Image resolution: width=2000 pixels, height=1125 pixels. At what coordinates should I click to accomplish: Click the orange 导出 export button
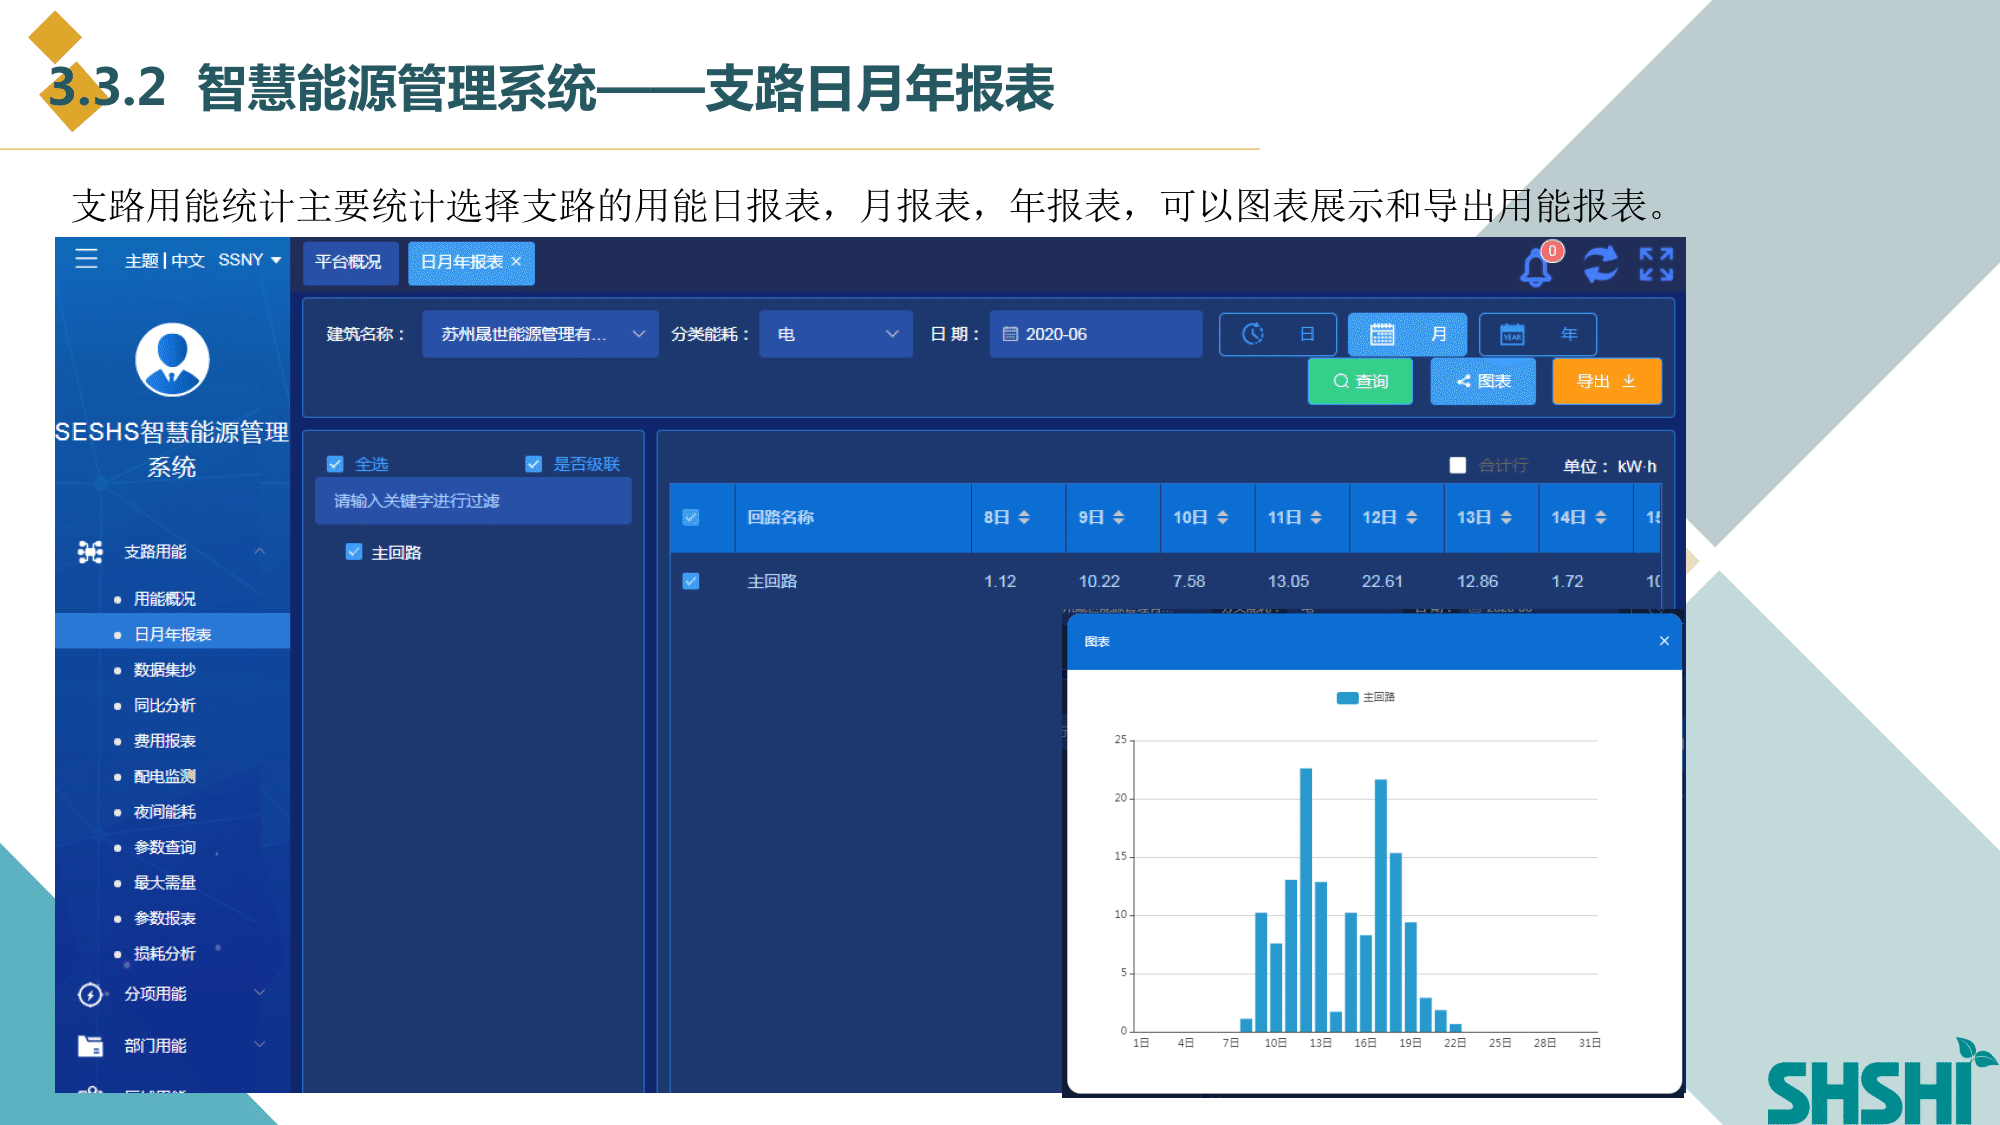click(x=1607, y=381)
